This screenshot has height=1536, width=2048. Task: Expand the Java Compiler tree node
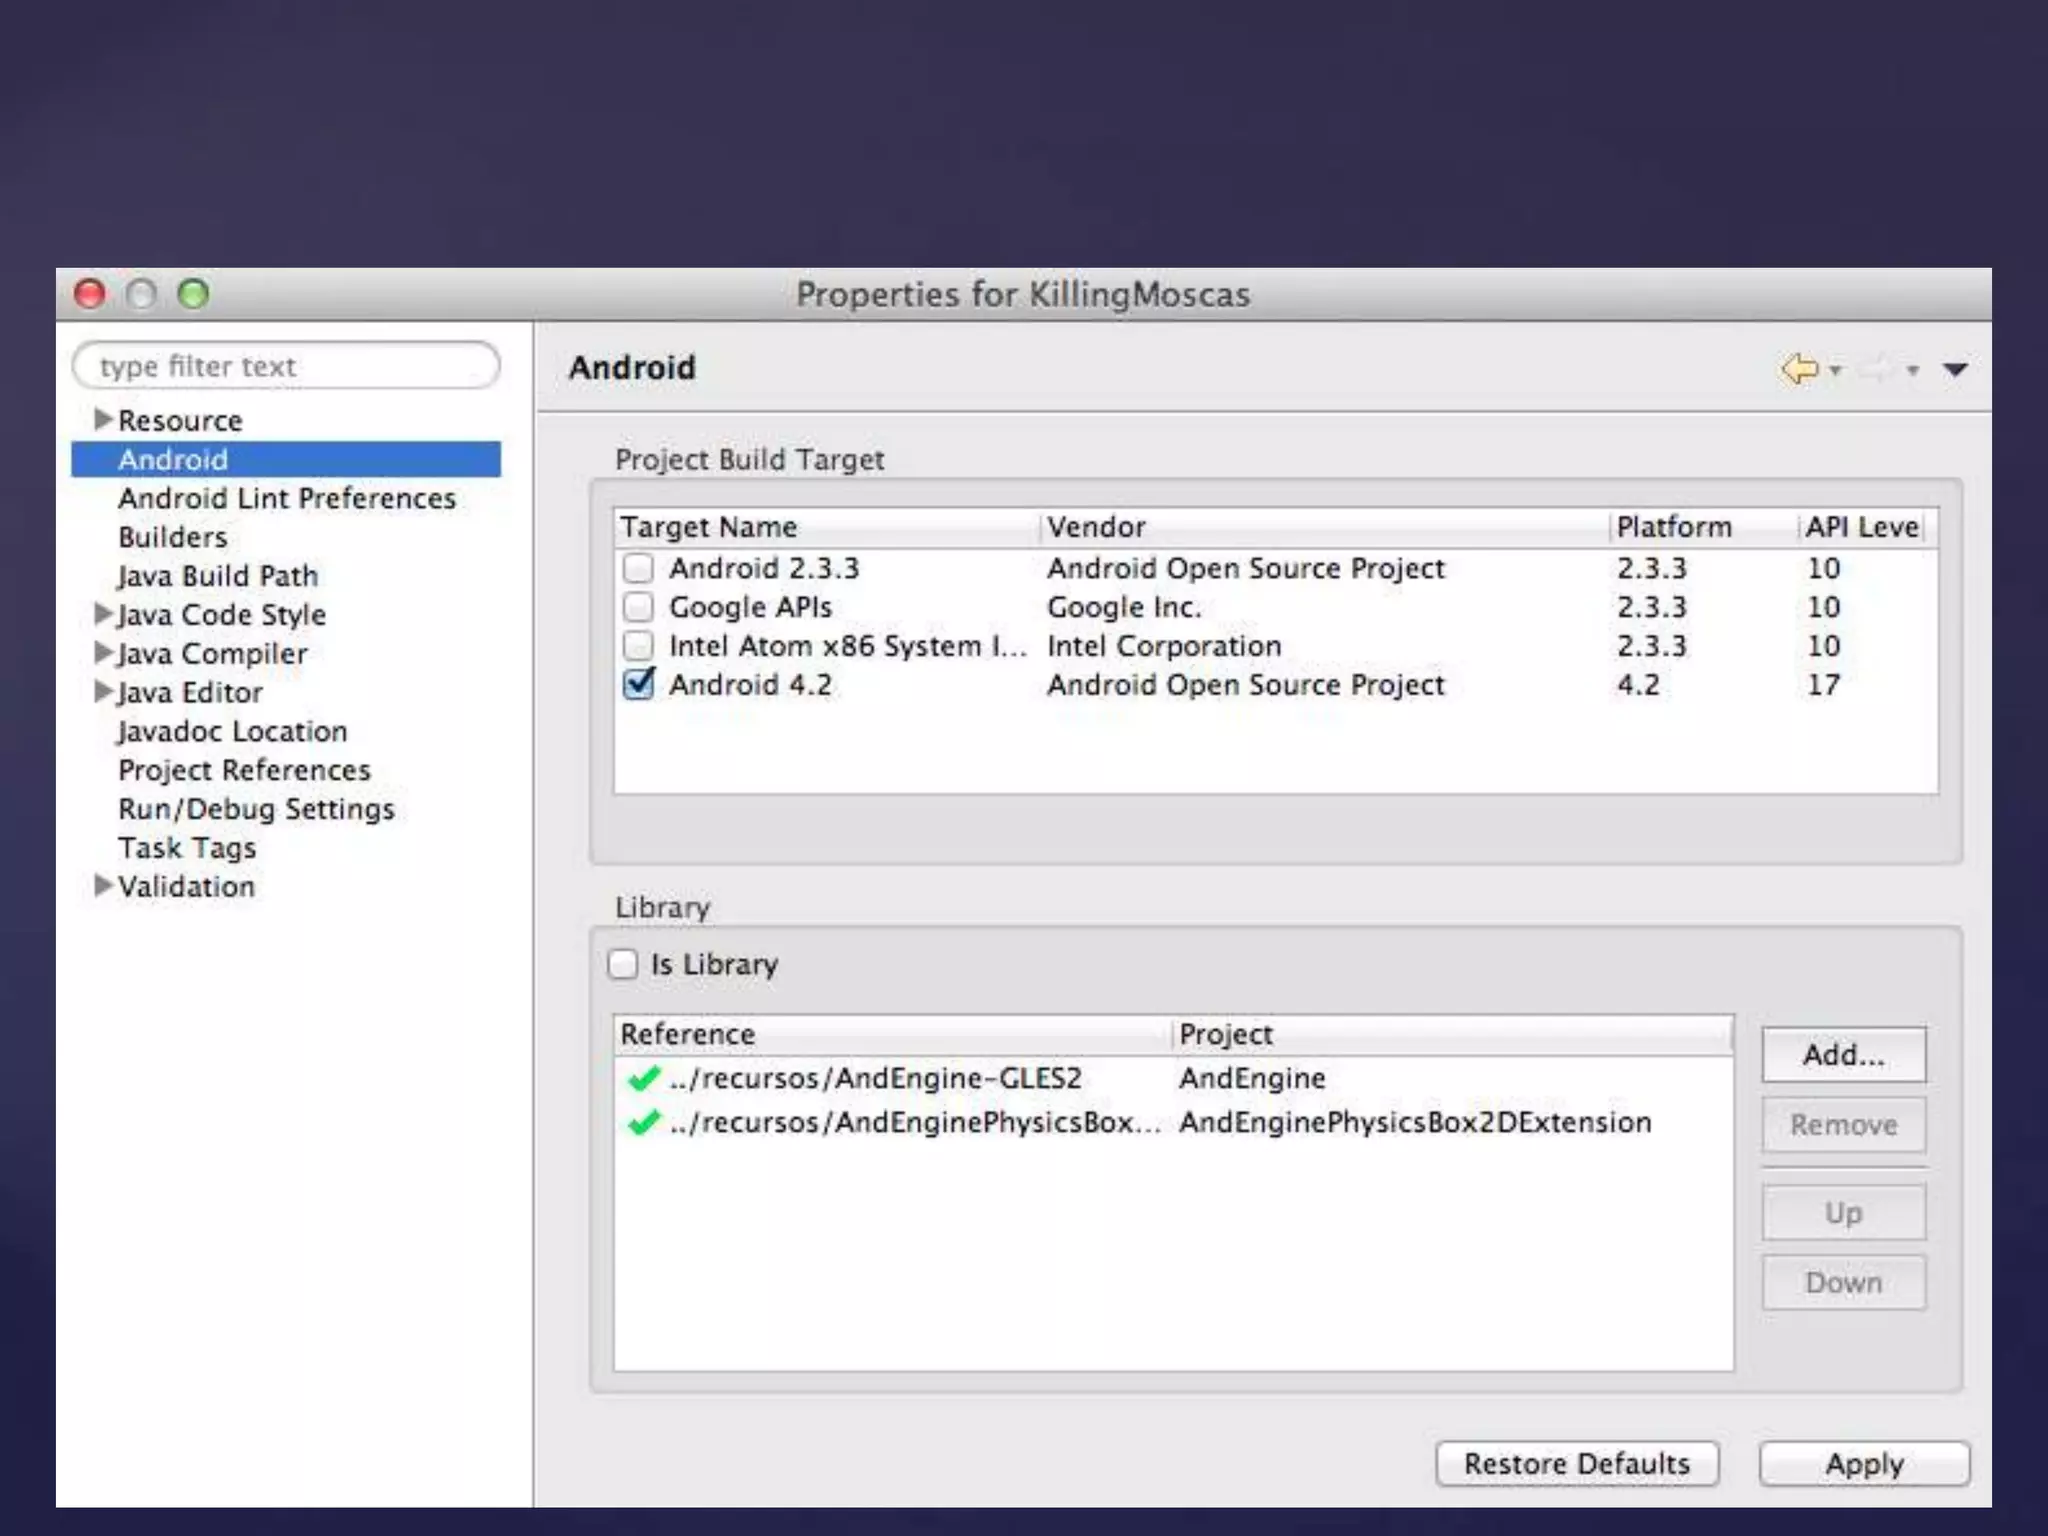point(102,653)
